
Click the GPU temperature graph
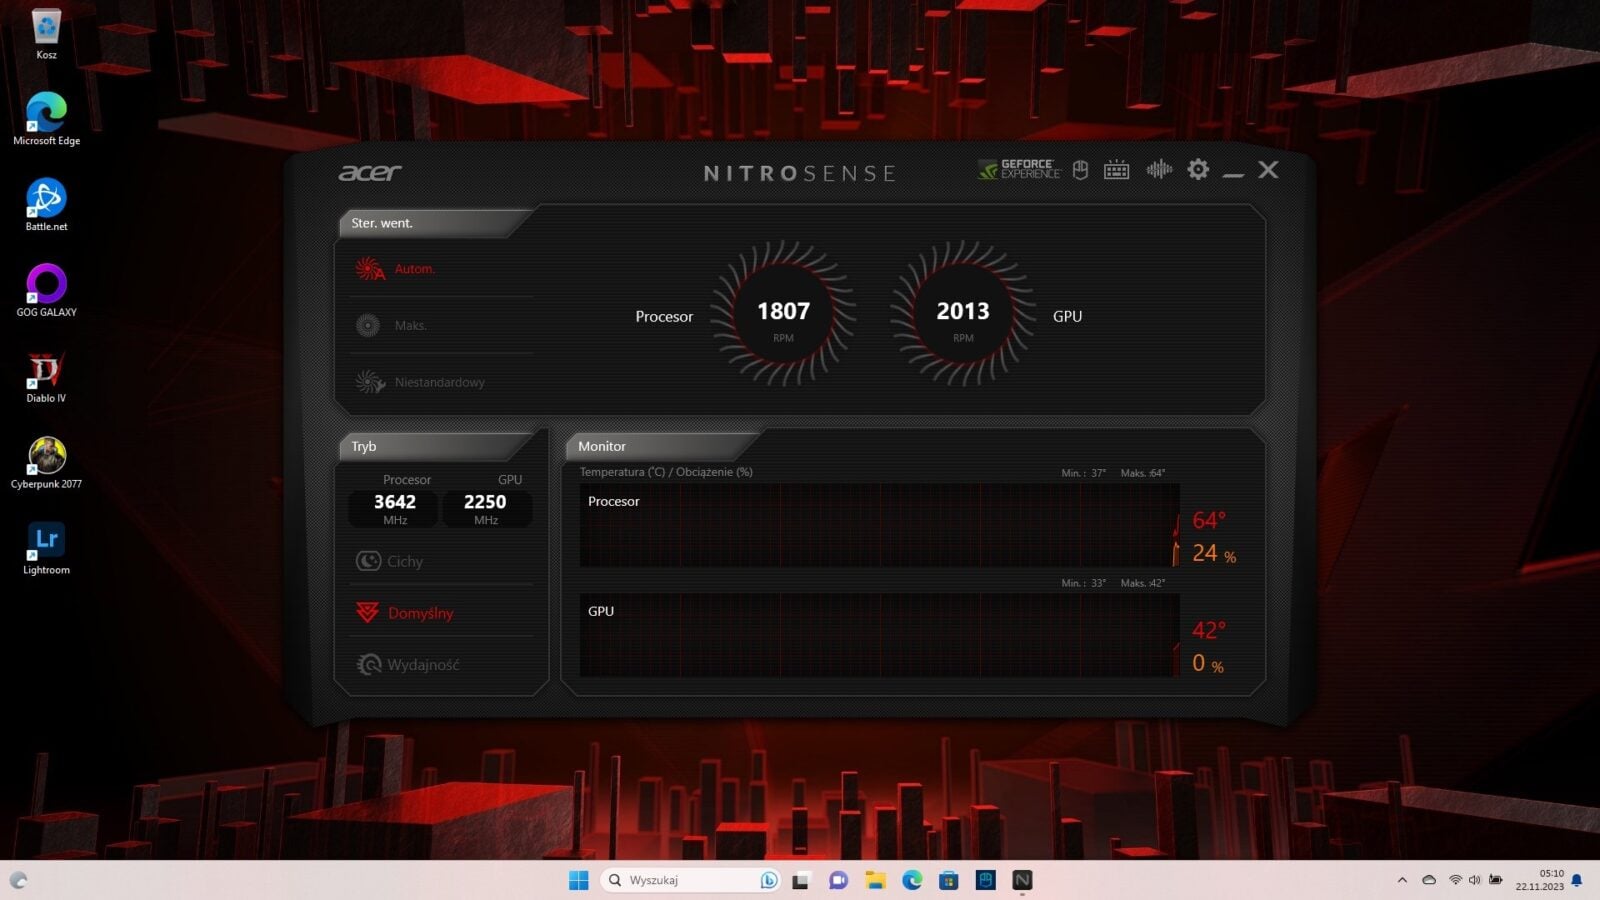point(879,635)
